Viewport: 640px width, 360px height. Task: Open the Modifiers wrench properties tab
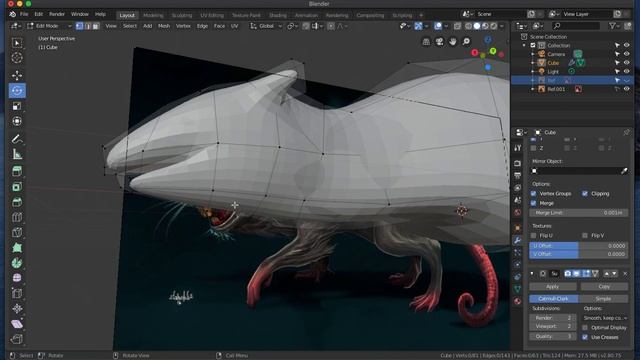518,240
